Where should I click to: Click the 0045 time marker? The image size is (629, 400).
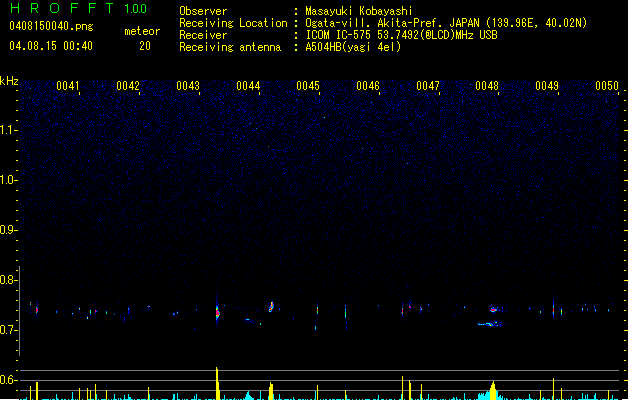308,86
